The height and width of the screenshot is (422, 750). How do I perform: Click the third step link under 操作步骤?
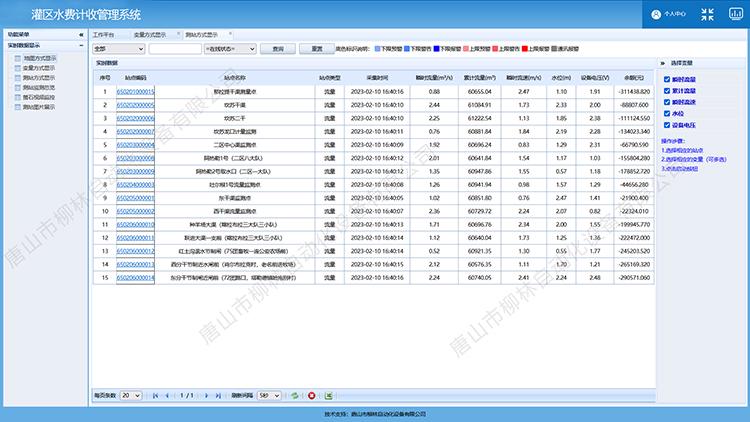[679, 168]
